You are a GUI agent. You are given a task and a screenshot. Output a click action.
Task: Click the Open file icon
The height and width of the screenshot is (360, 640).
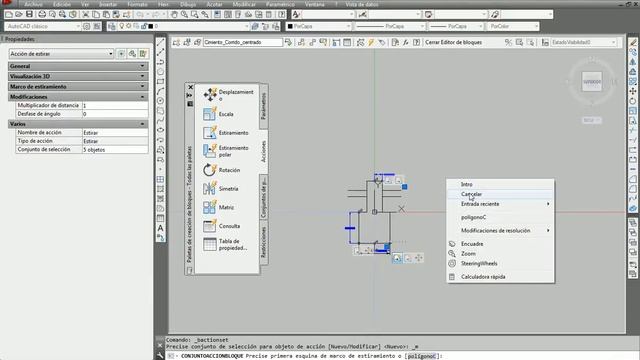tap(19, 14)
